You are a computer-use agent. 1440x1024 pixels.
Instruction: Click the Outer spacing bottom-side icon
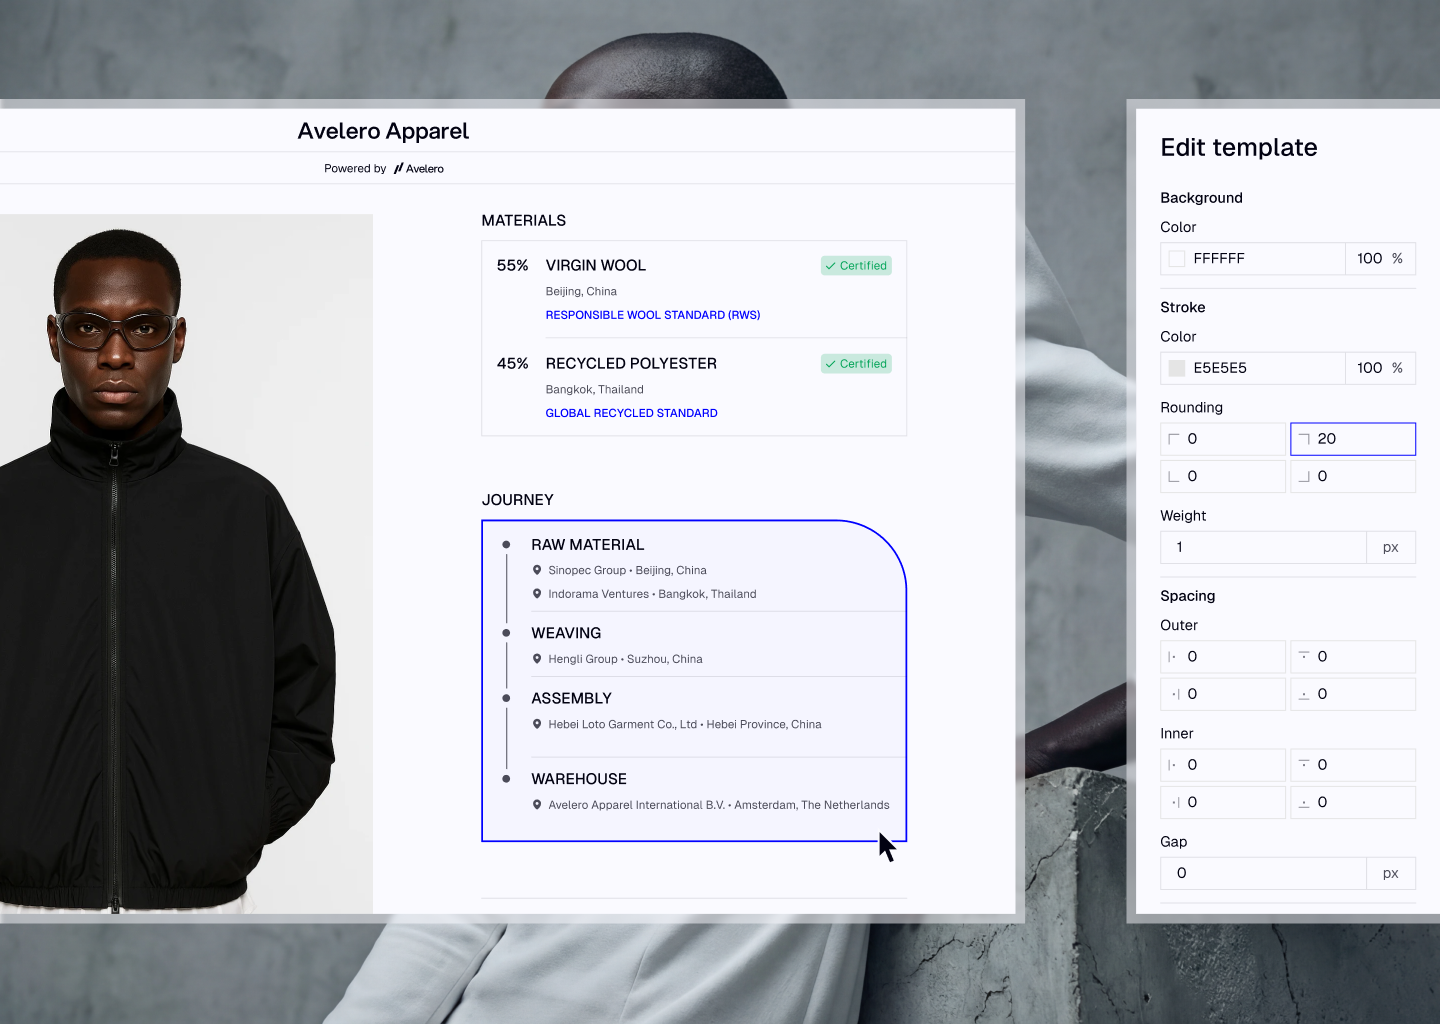click(x=1304, y=694)
